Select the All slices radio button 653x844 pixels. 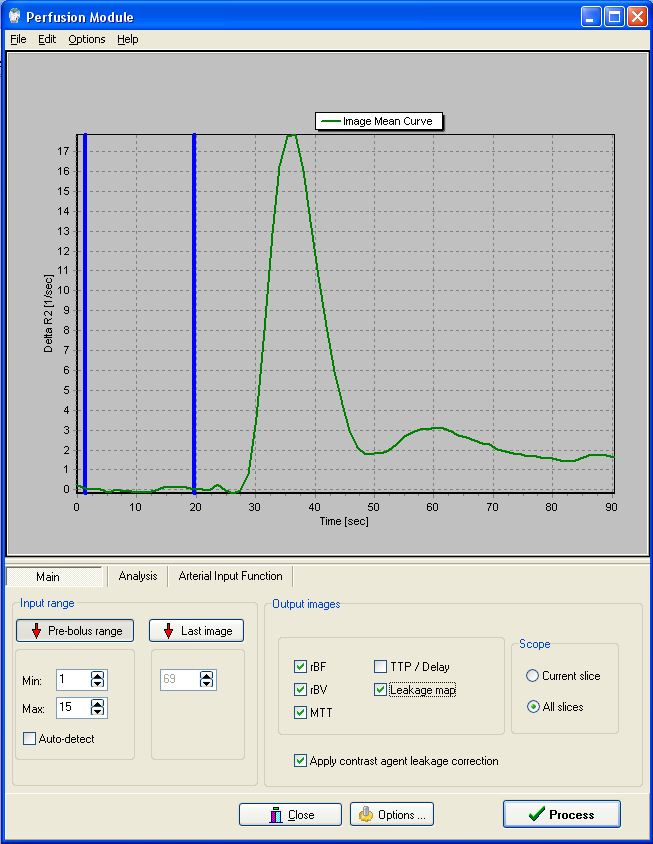point(533,707)
